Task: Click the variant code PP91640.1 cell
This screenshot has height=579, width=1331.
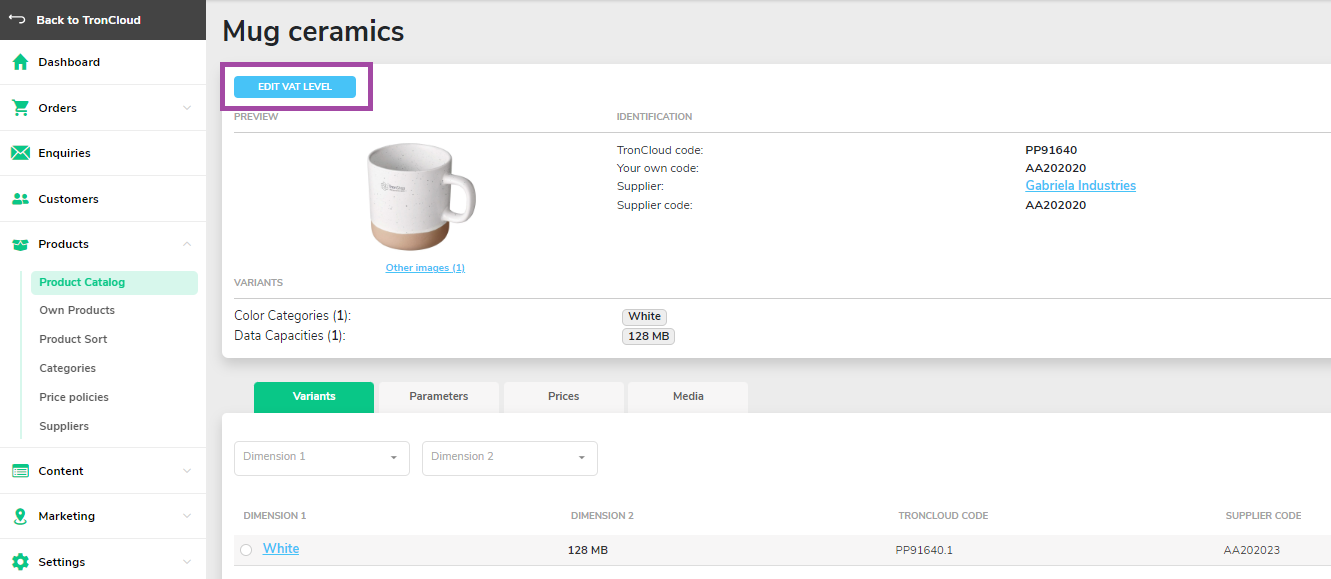Action: pyautogui.click(x=924, y=550)
